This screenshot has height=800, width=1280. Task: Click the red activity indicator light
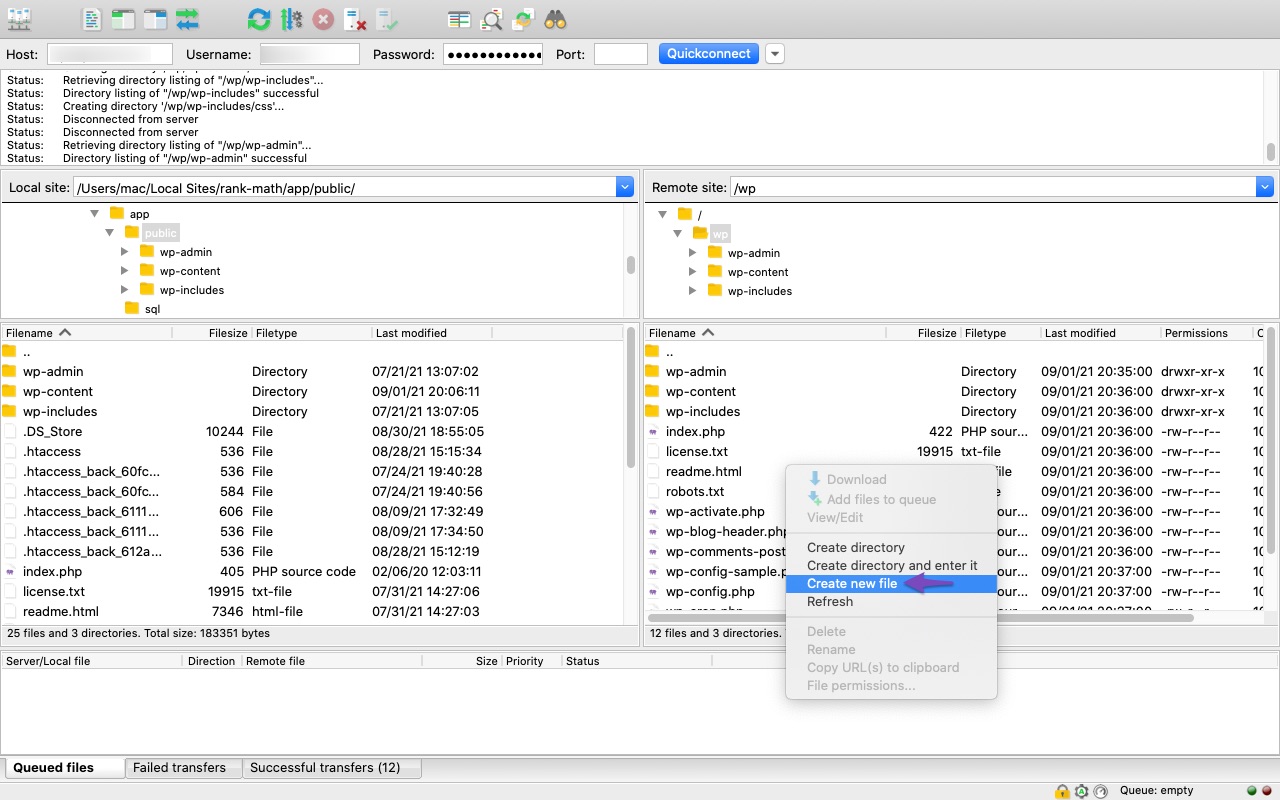coord(1266,790)
